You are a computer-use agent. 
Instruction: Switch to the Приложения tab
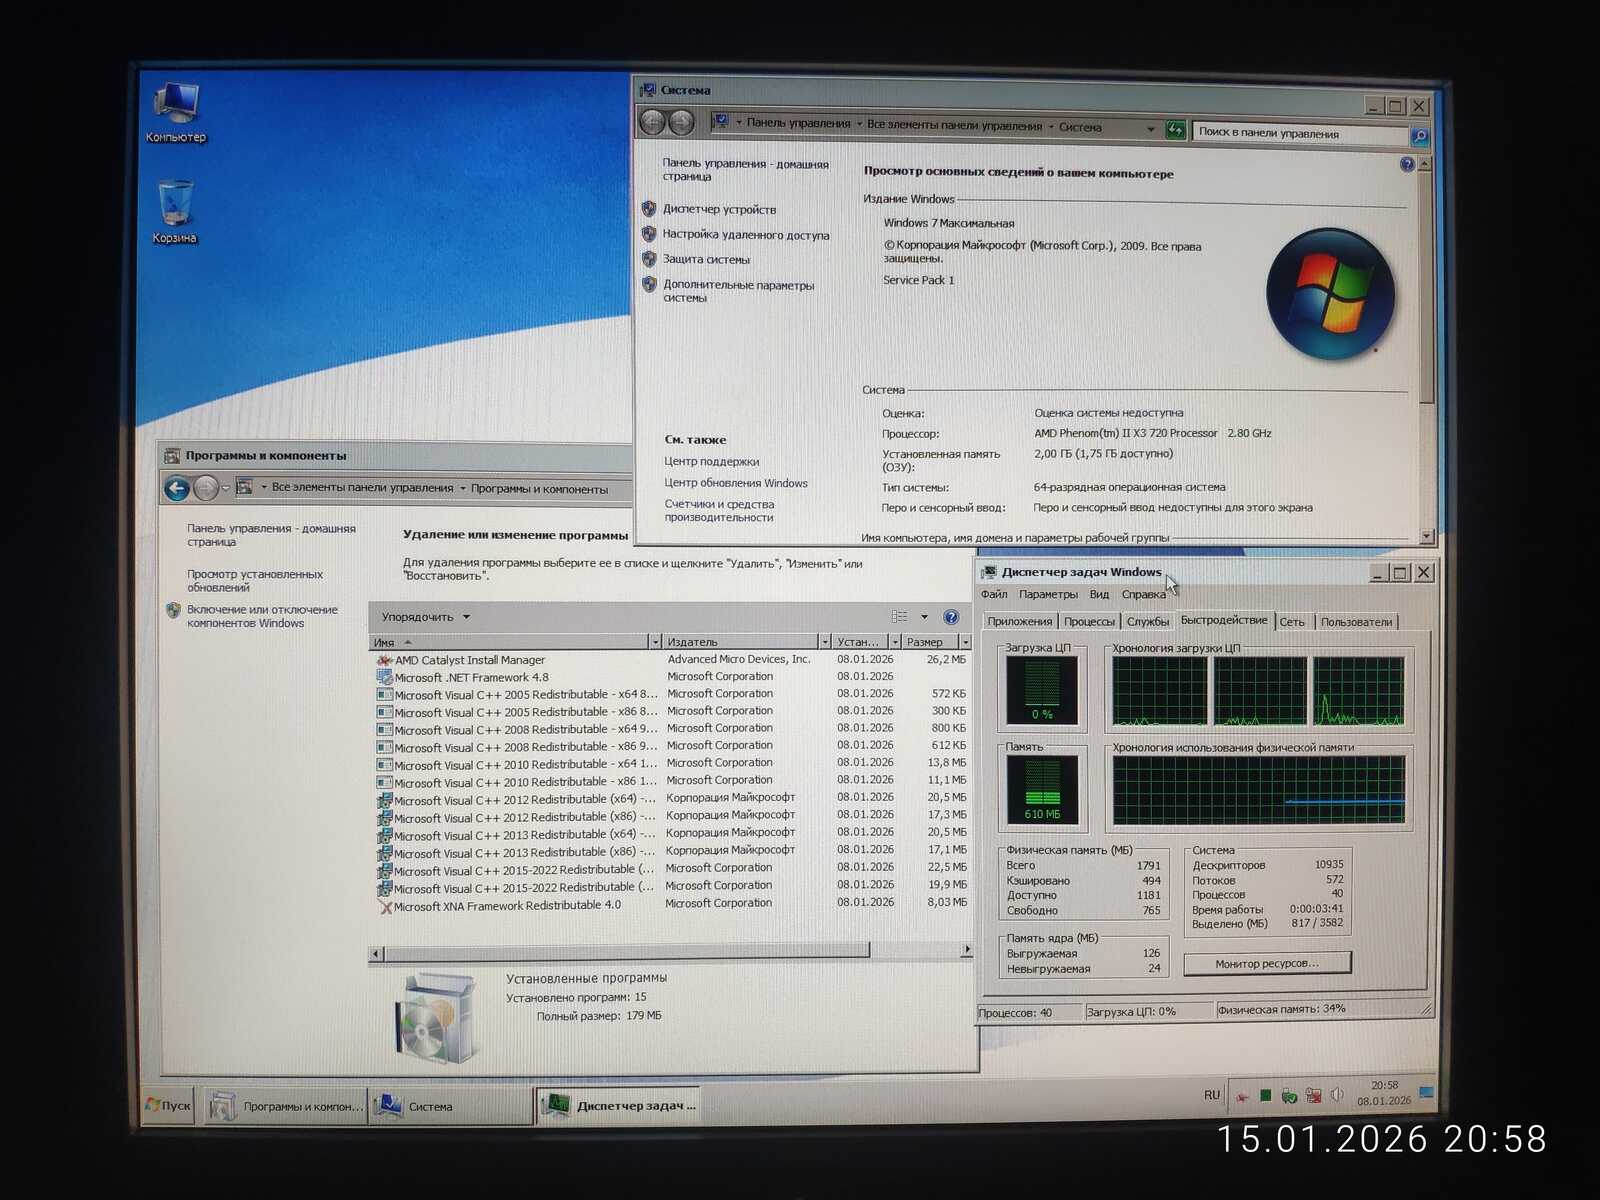point(1019,621)
